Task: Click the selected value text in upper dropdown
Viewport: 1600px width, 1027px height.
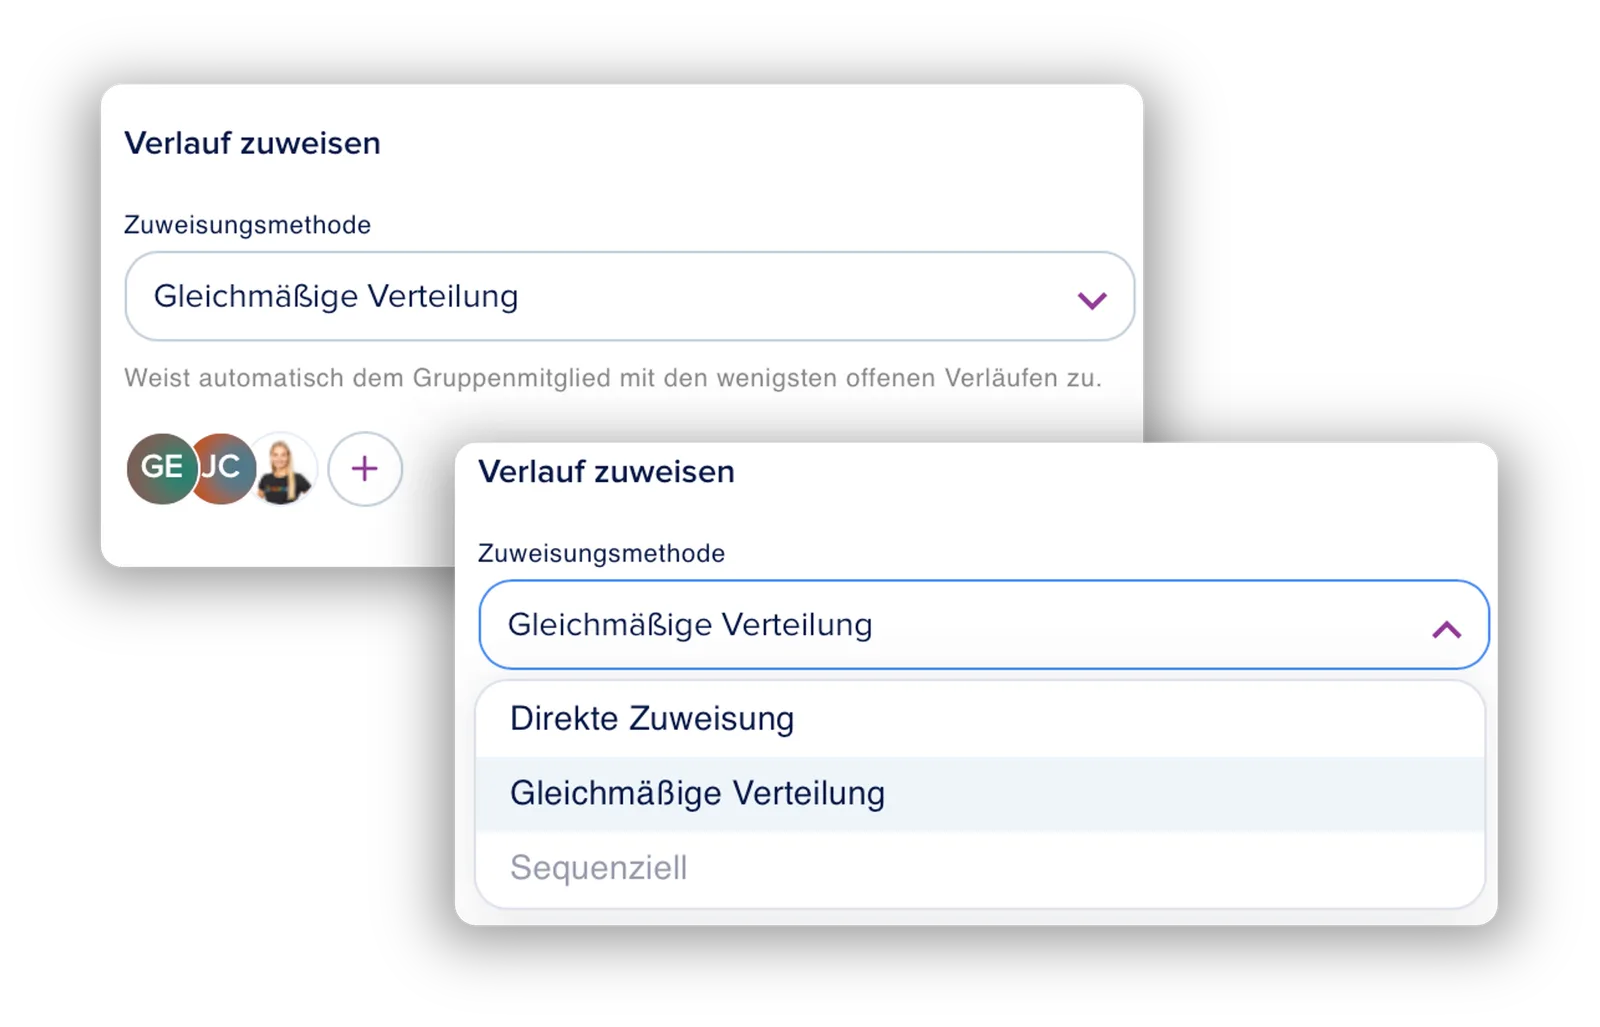Action: coord(336,297)
